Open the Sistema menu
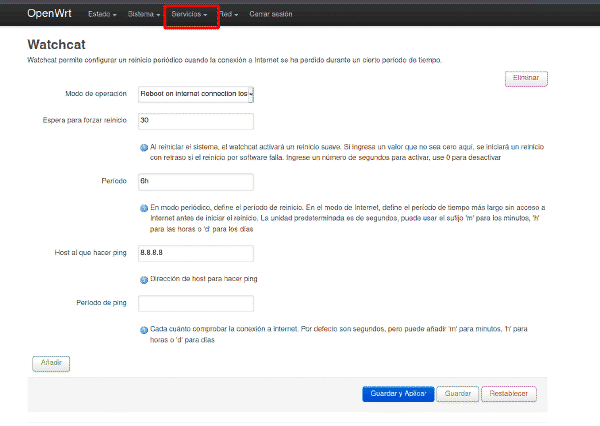 click(x=143, y=14)
